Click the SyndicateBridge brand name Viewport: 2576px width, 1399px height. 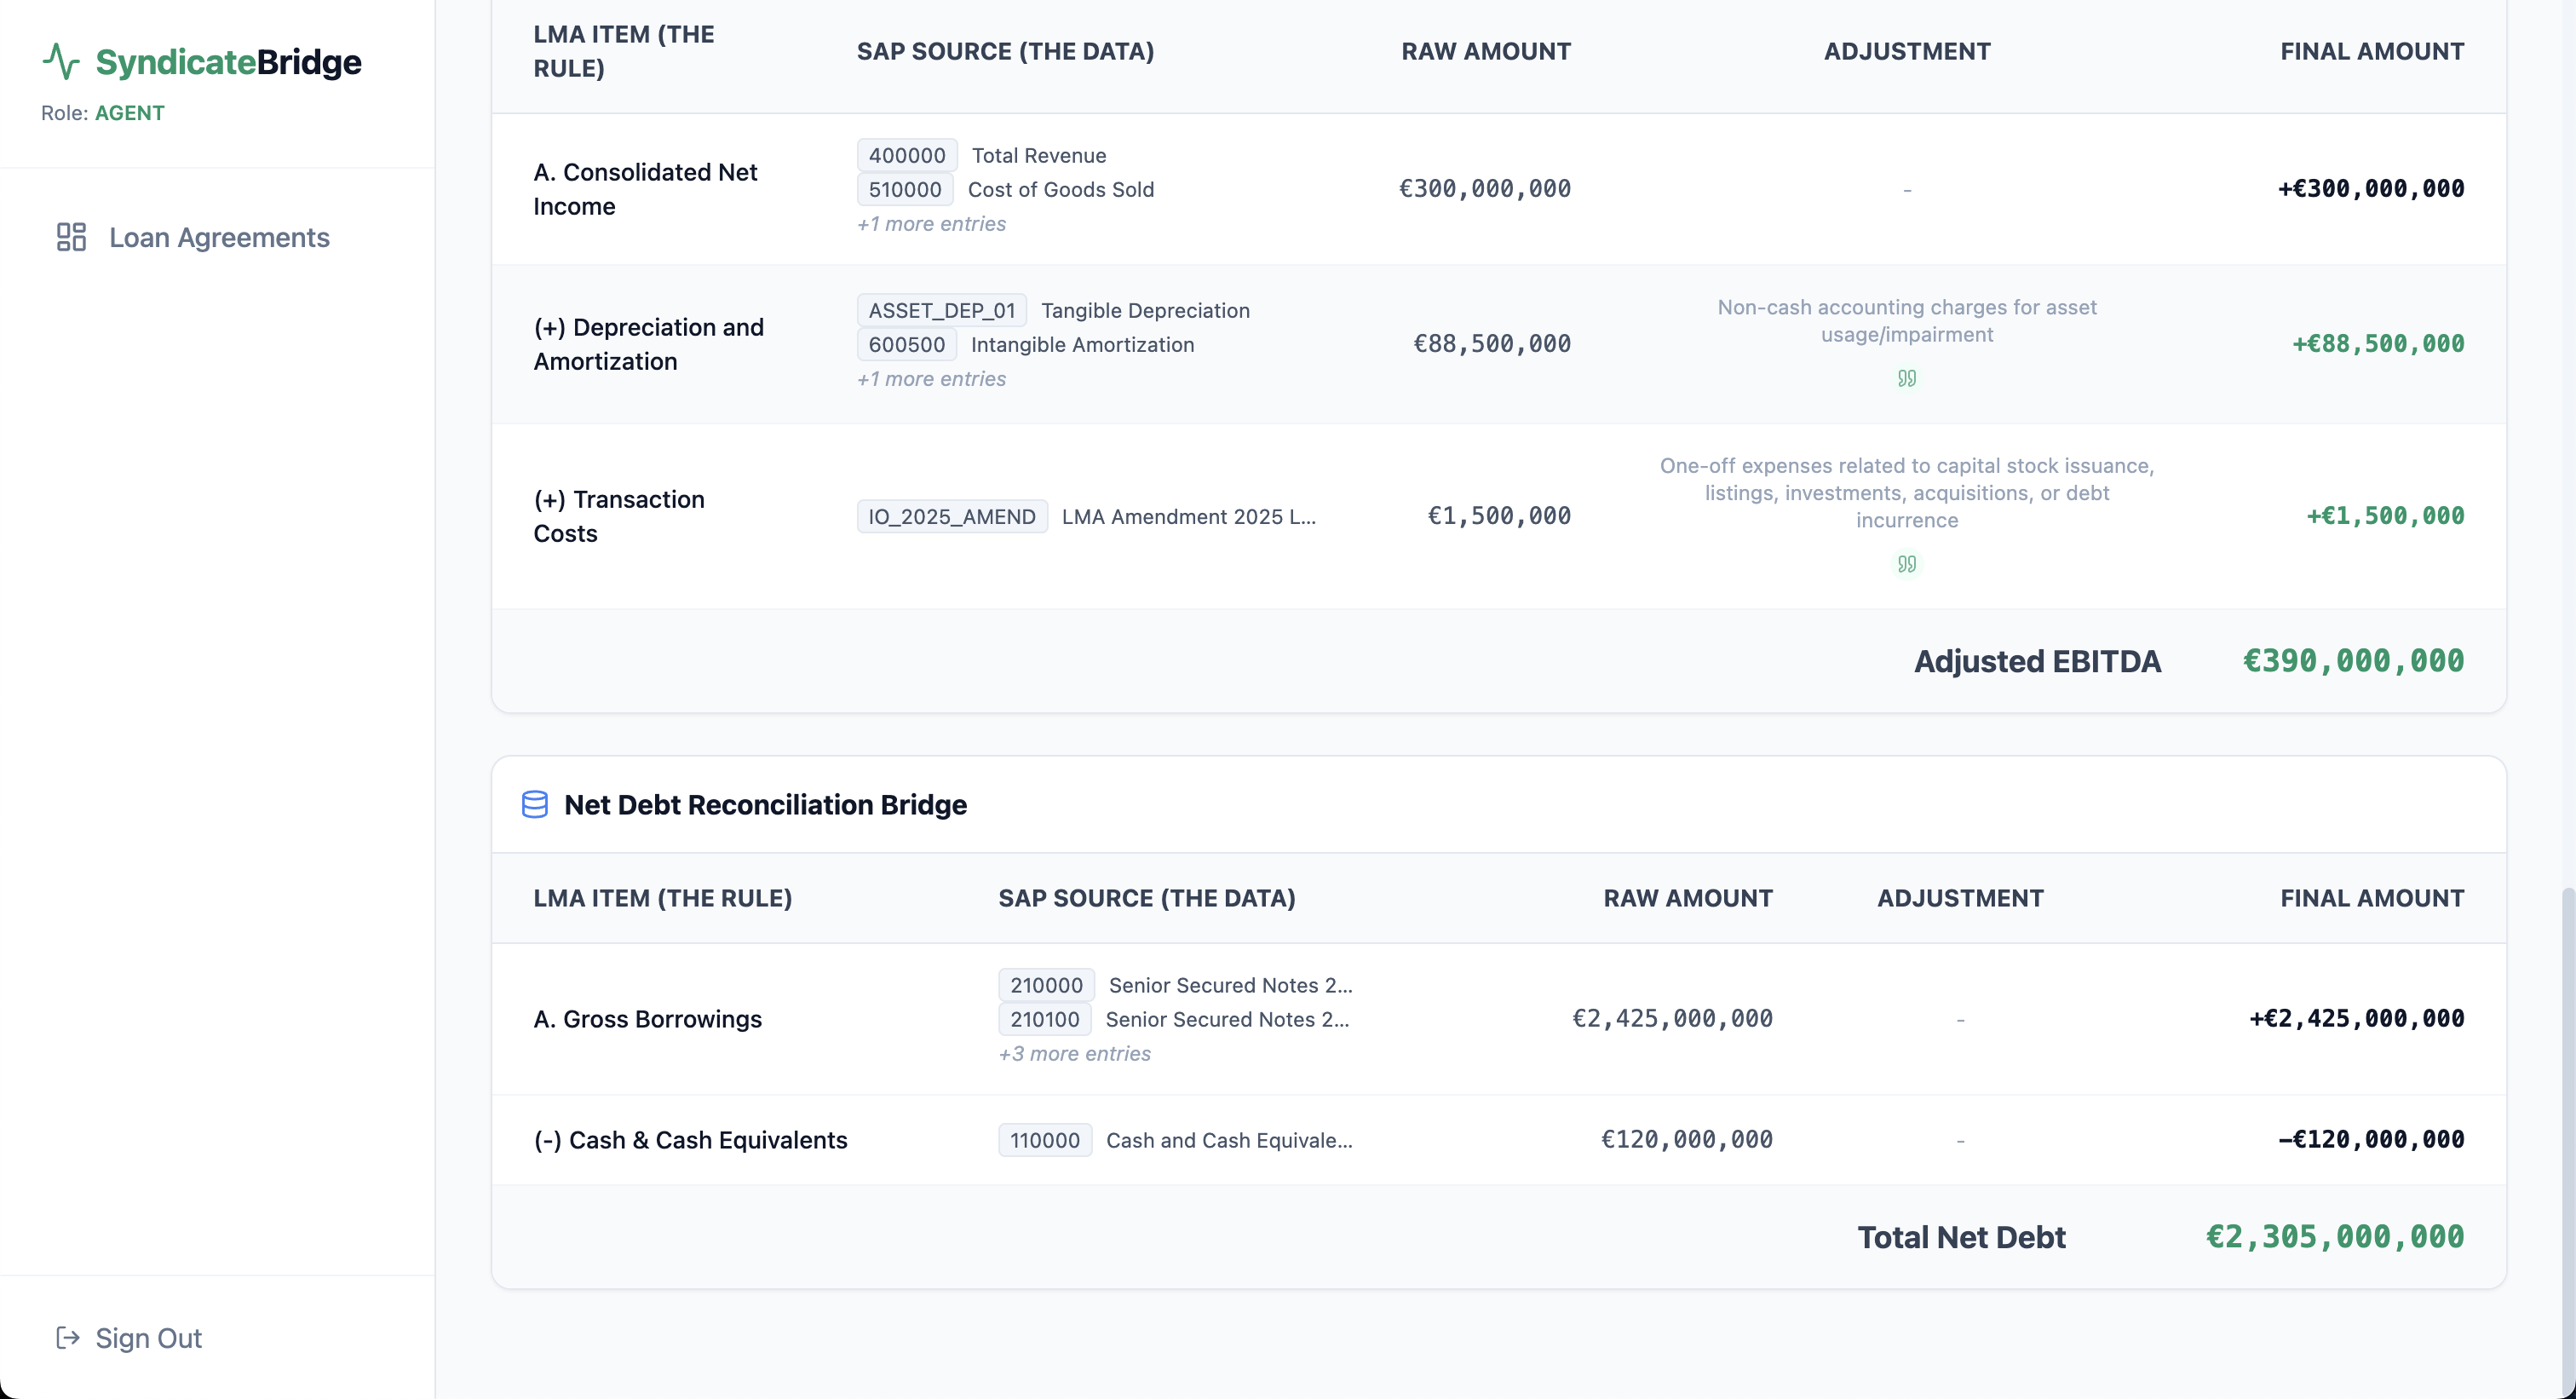pos(228,62)
